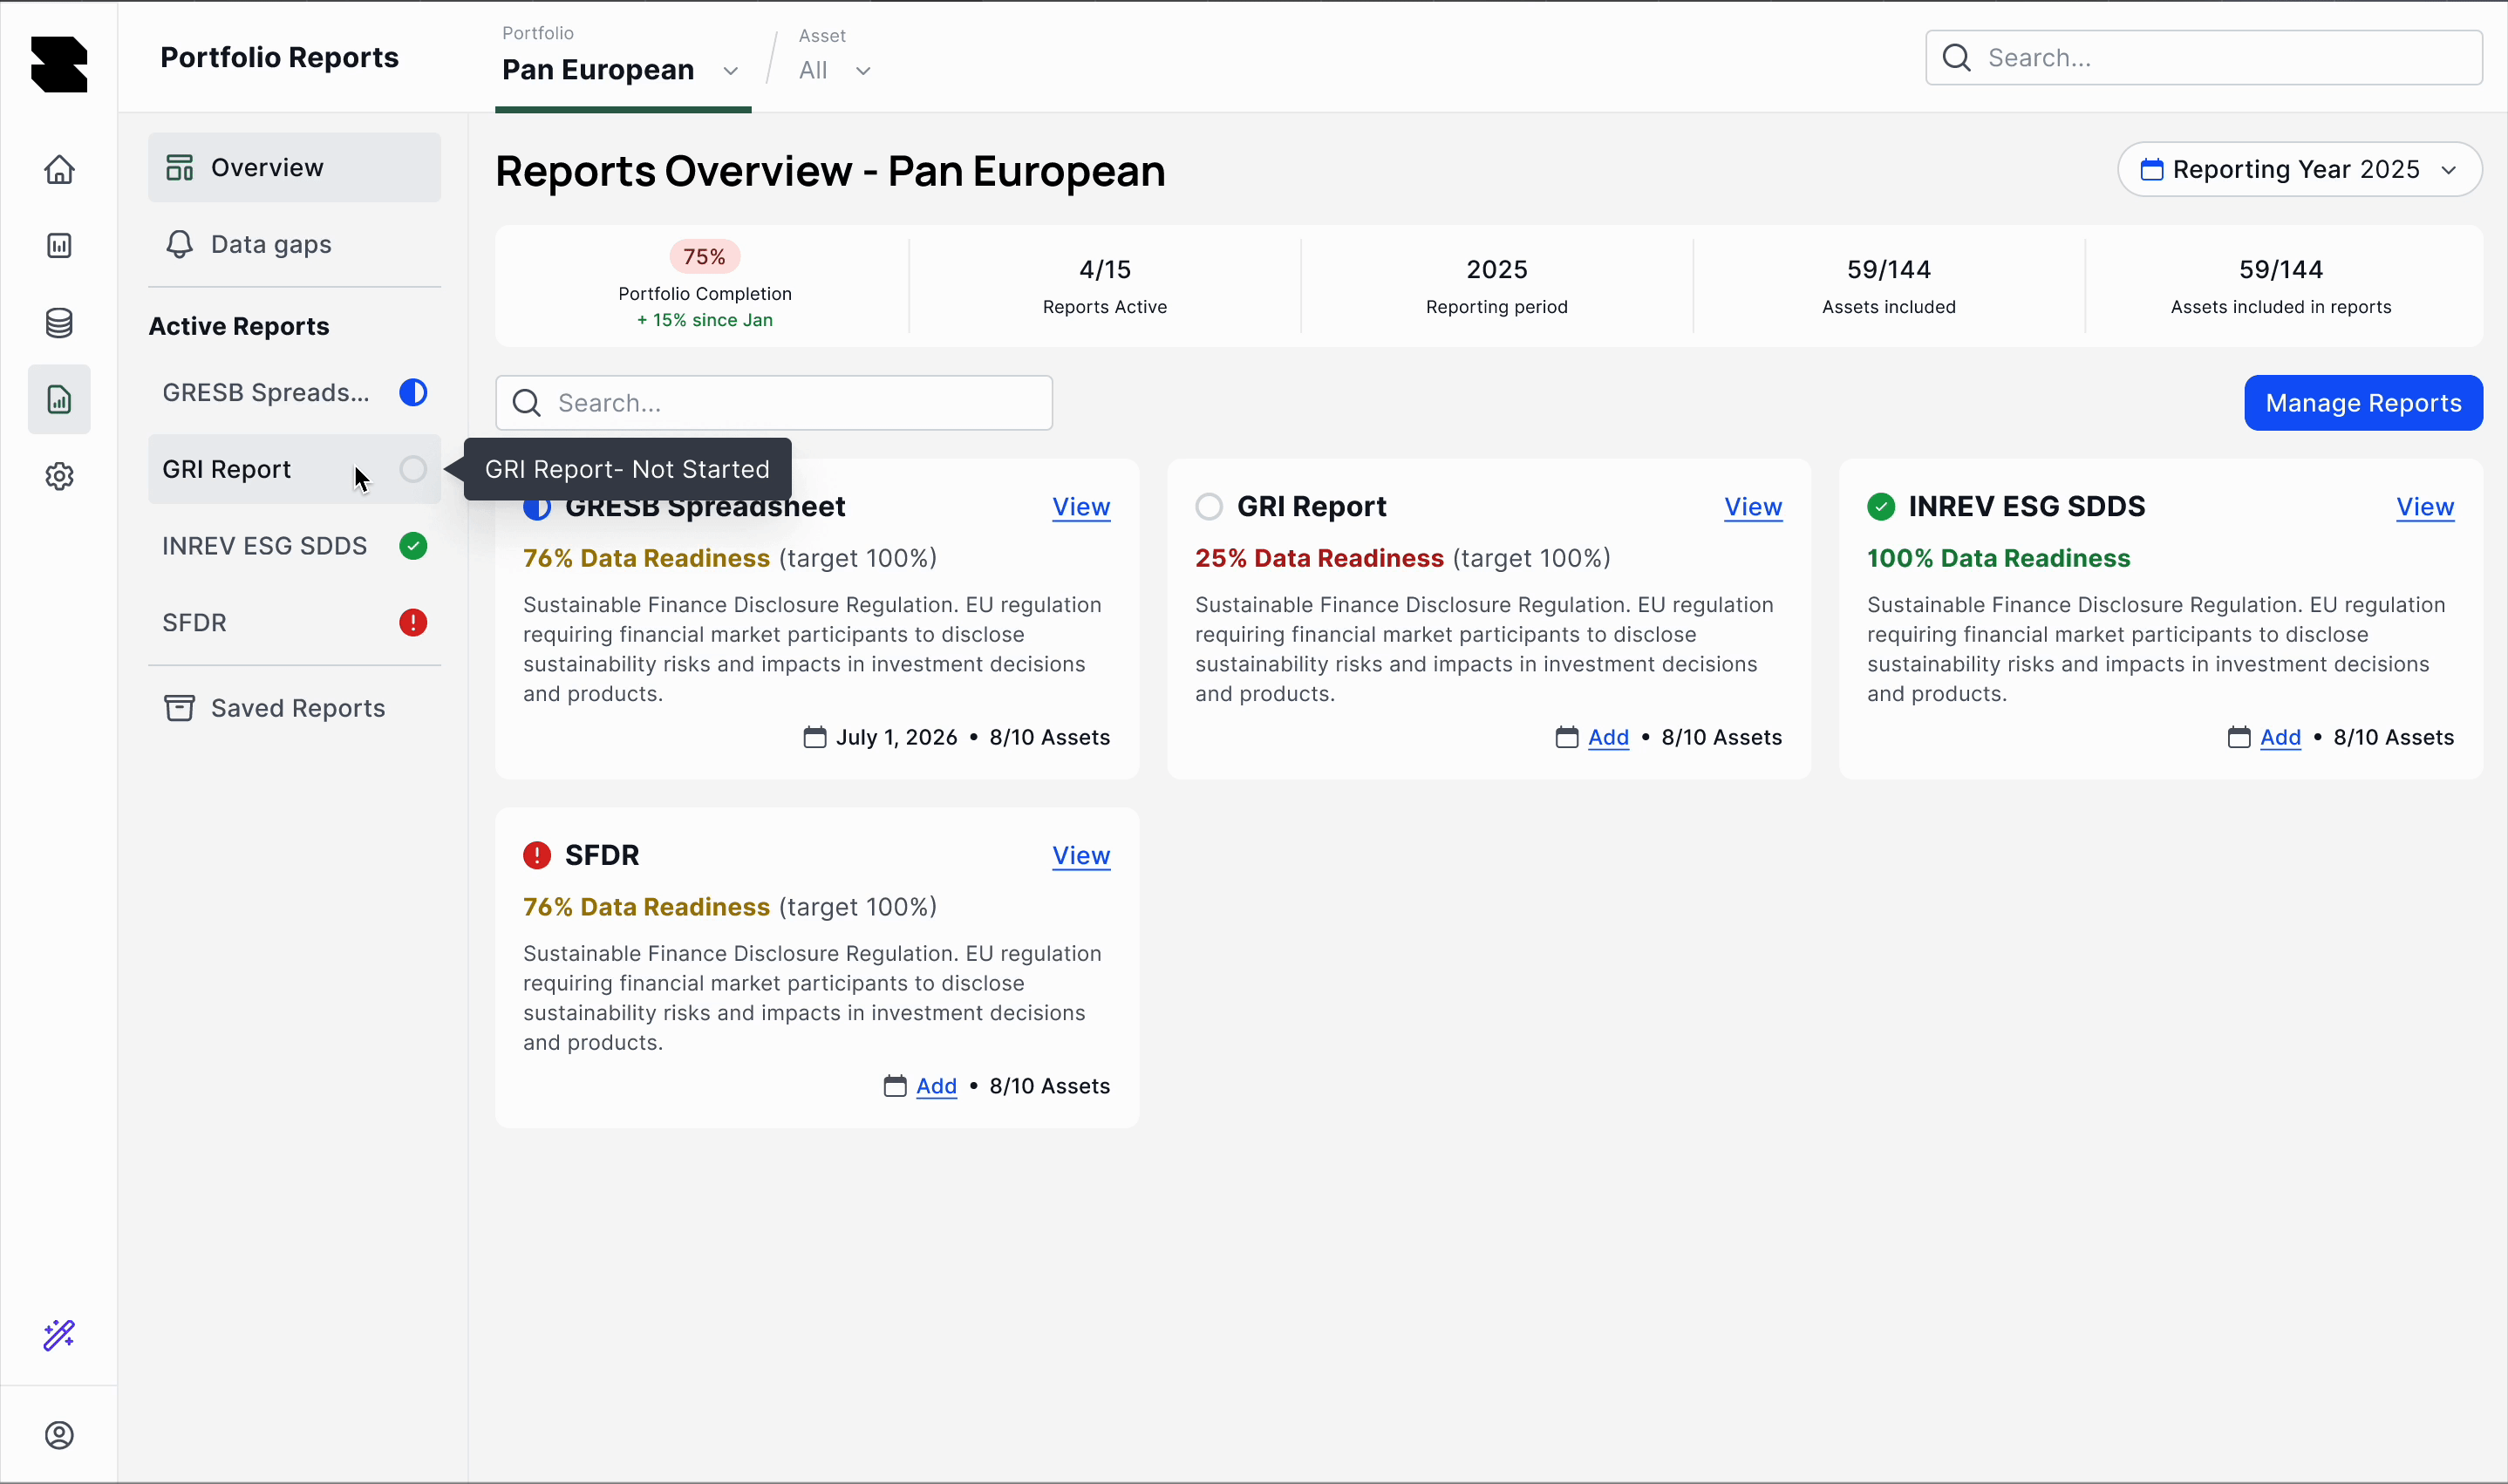Open the Data gaps menu item
This screenshot has height=1484, width=2508.
click(x=294, y=244)
